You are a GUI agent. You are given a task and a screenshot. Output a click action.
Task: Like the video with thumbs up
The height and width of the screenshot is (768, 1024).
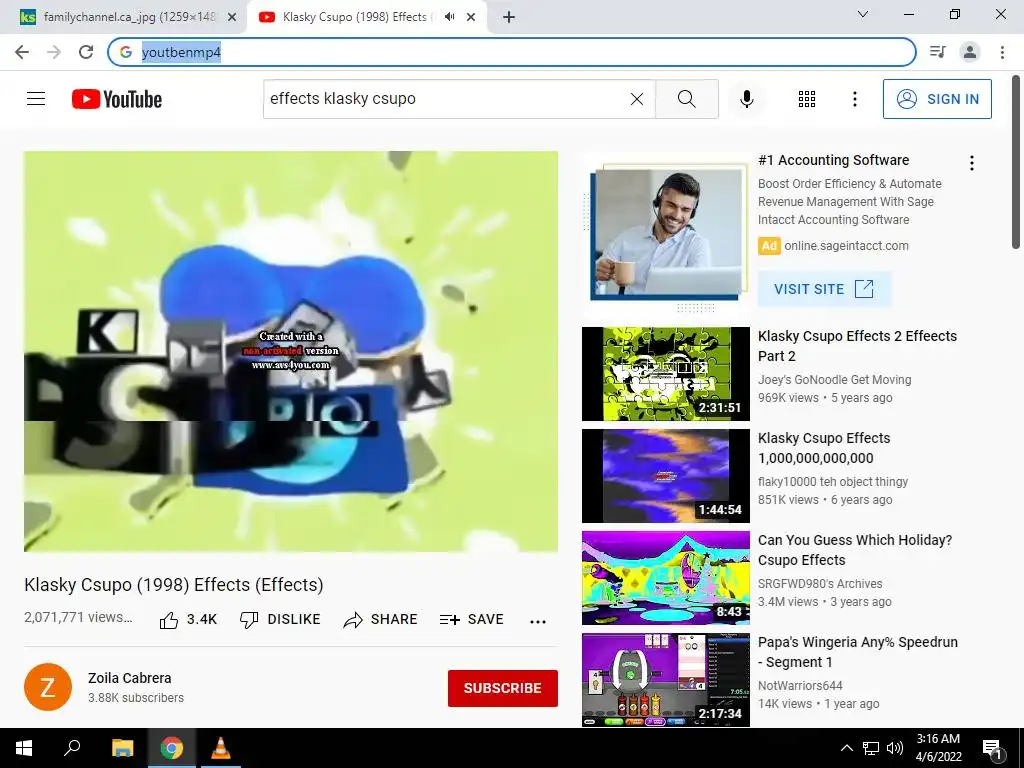[188, 619]
